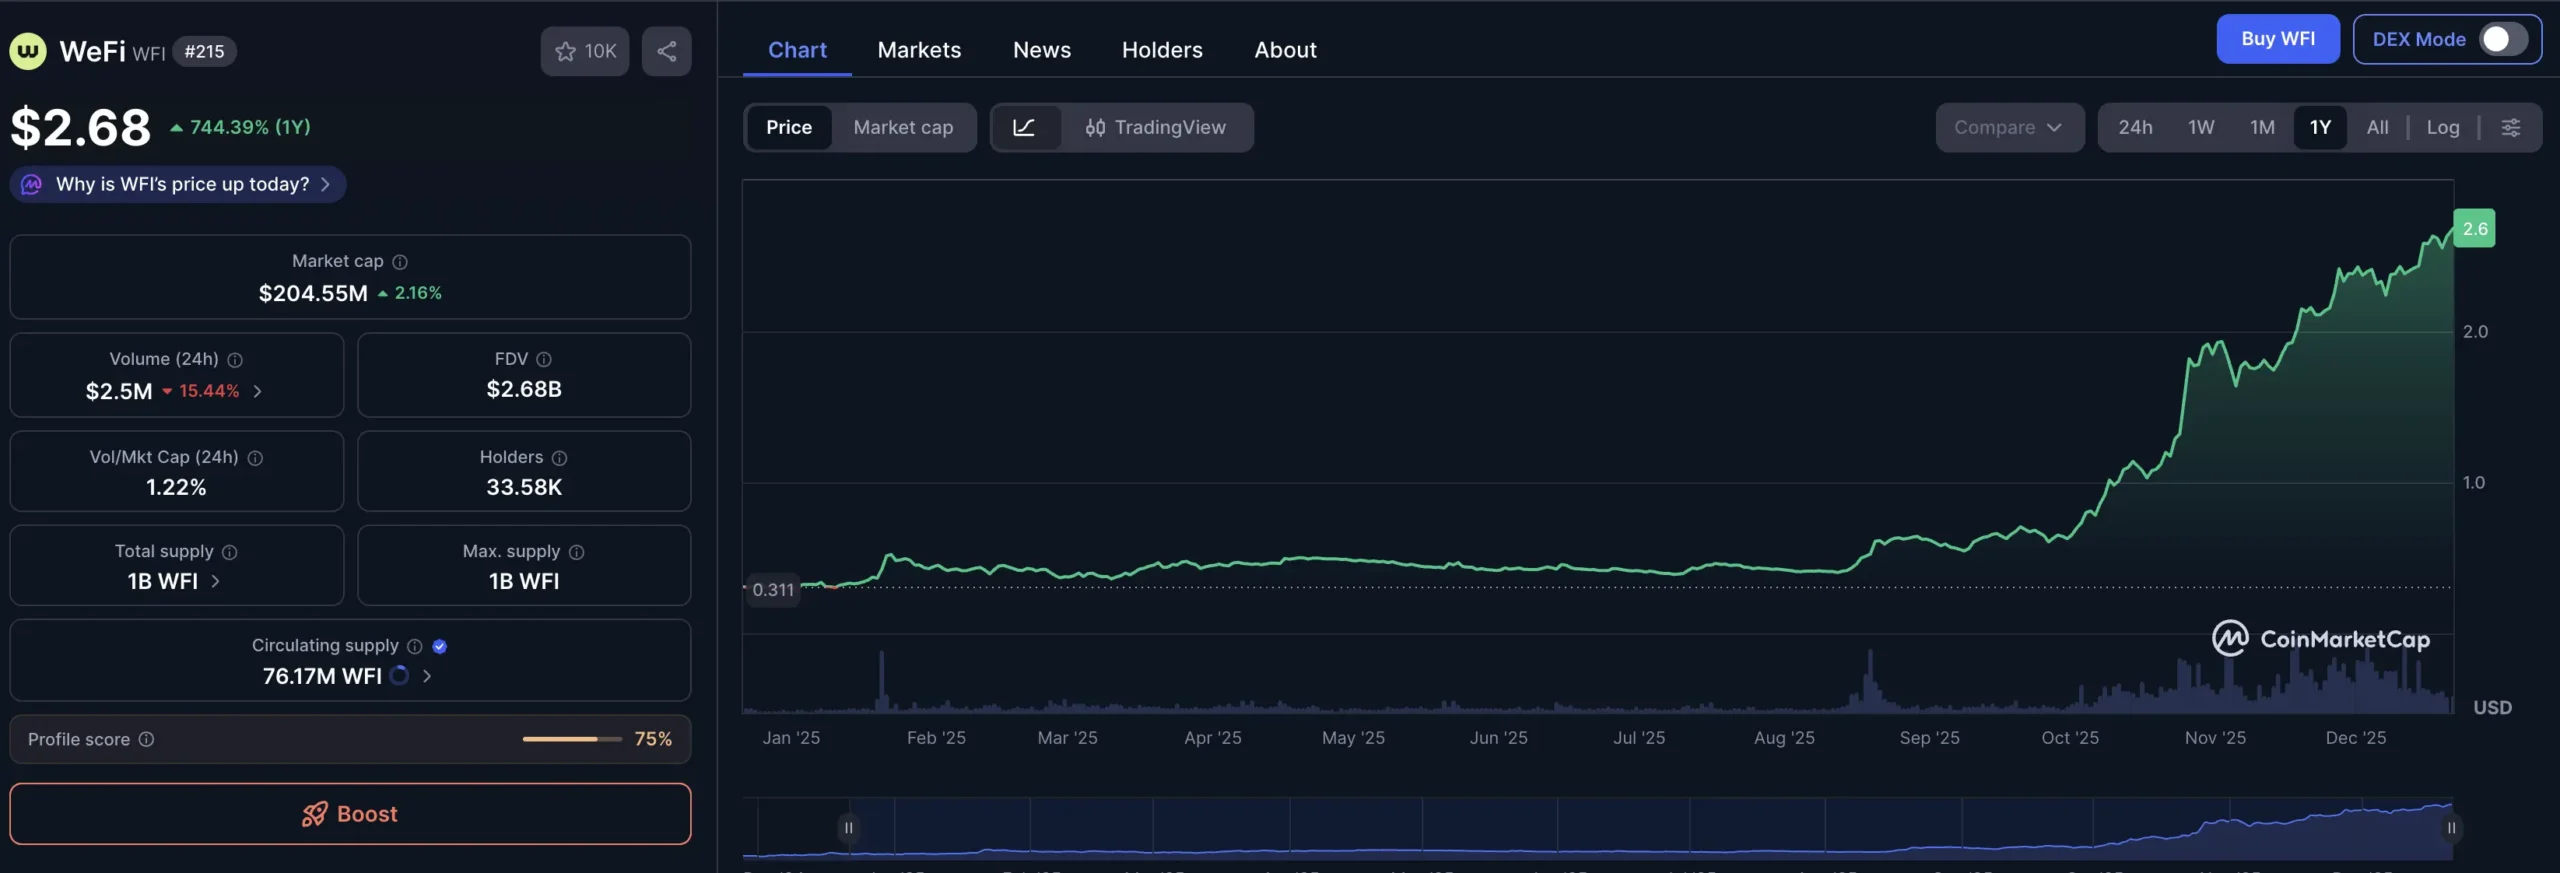Viewport: 2560px width, 873px height.
Task: Click the right handle of chart range slider
Action: [2450, 828]
